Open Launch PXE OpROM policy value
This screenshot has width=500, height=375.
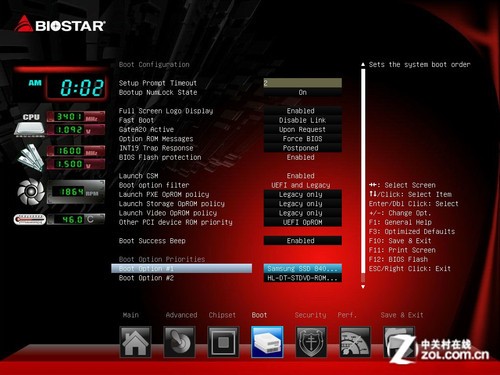point(303,194)
